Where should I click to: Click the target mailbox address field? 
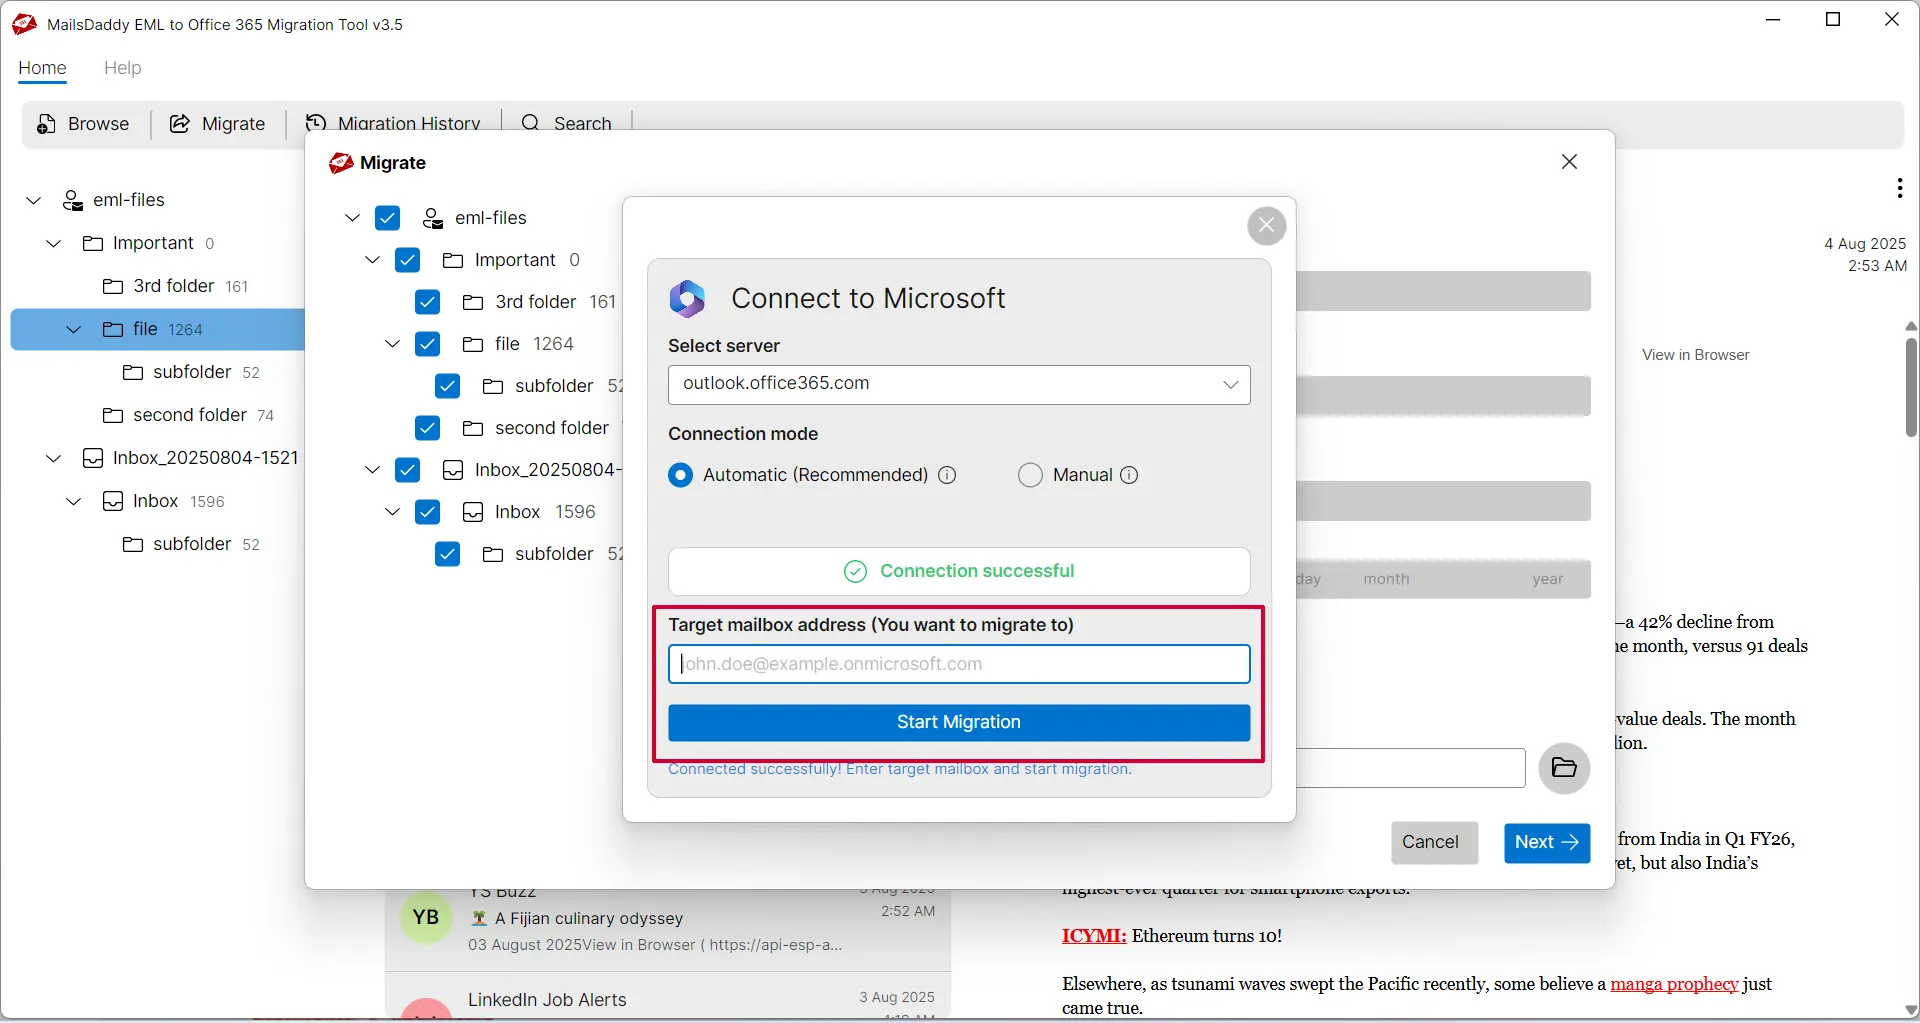coord(958,664)
